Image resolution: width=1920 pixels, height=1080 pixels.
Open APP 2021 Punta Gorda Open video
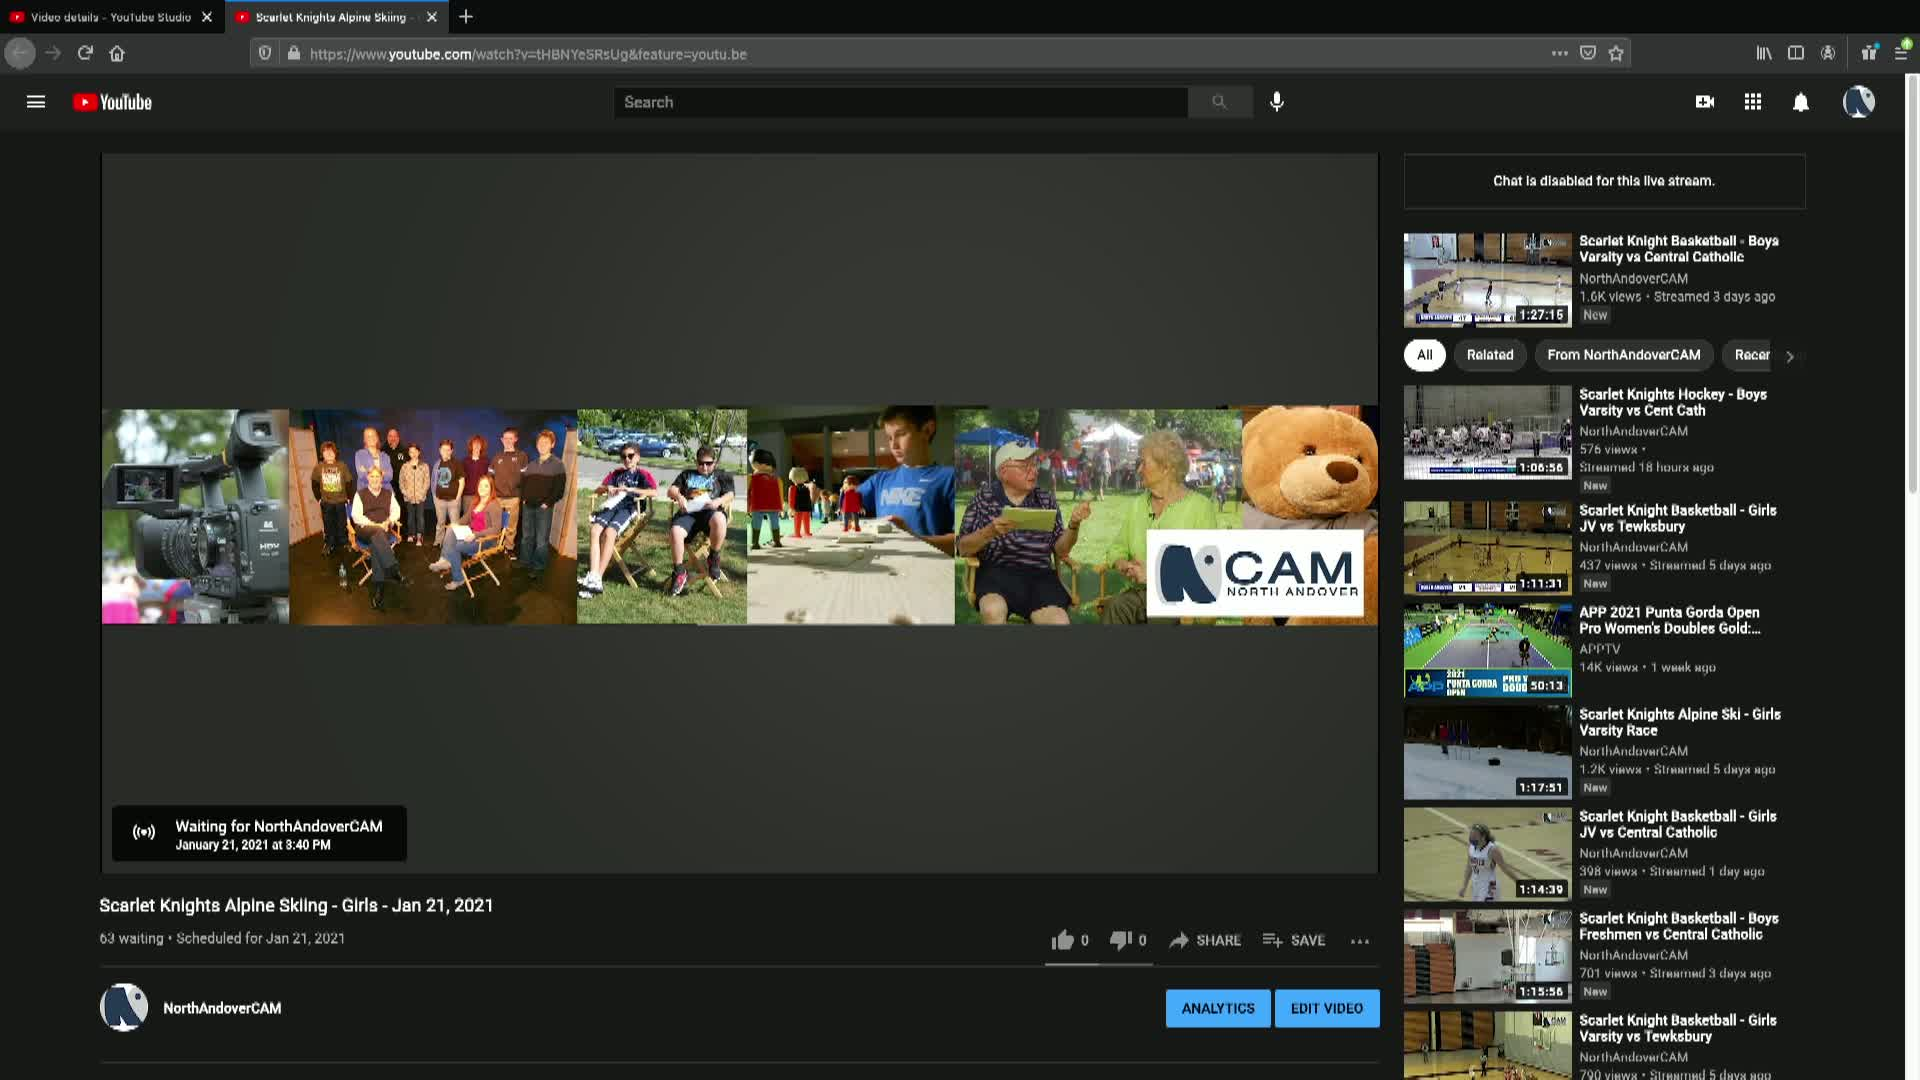(x=1487, y=650)
